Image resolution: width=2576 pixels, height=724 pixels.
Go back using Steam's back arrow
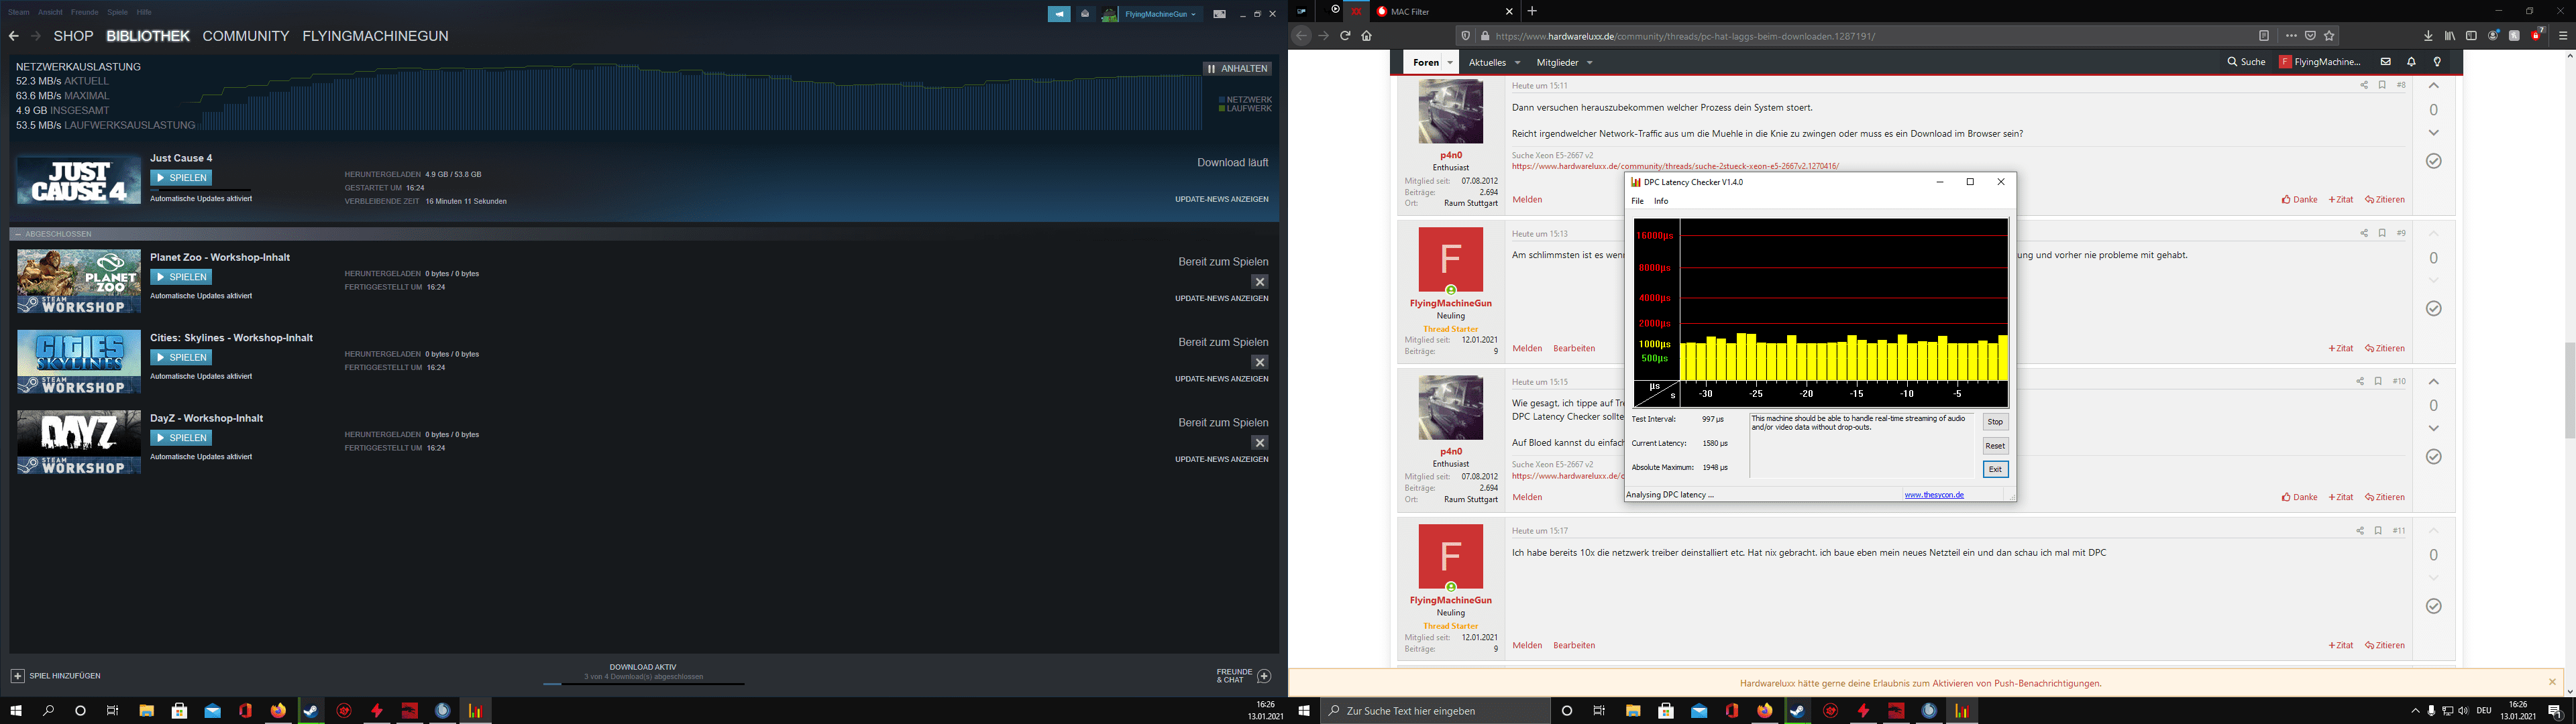pyautogui.click(x=14, y=36)
